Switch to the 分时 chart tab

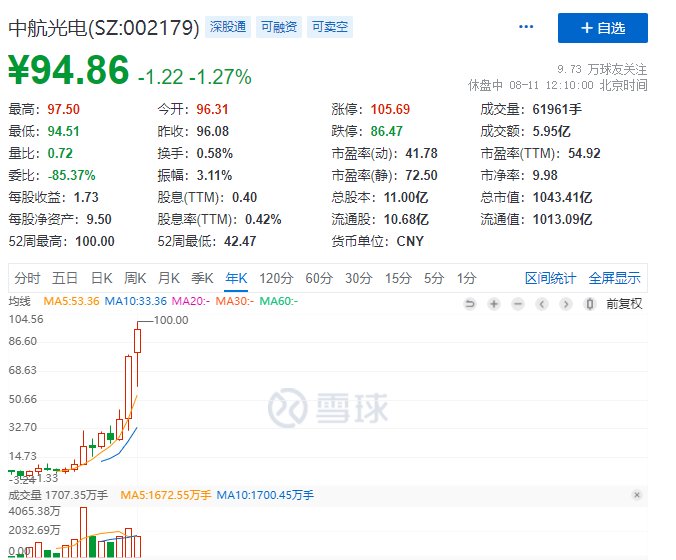point(27,278)
